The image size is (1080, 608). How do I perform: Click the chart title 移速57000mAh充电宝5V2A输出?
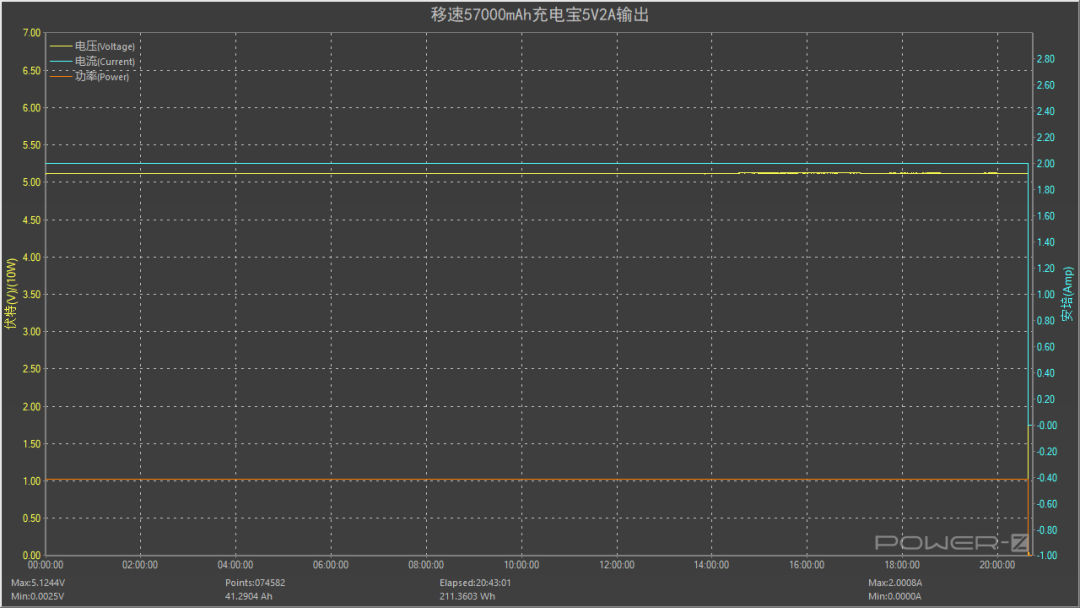coord(539,14)
